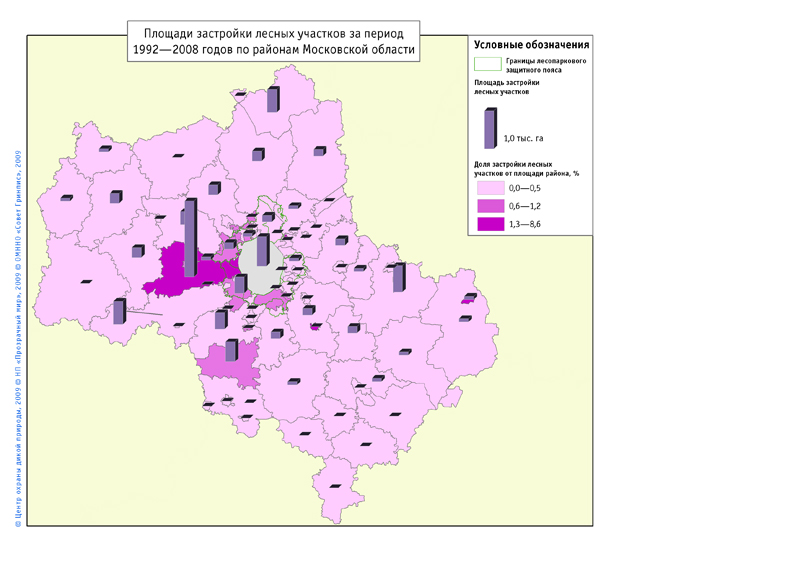Click the tall bar over gray Moscow city area
The image size is (800, 566).
[x=262, y=249]
